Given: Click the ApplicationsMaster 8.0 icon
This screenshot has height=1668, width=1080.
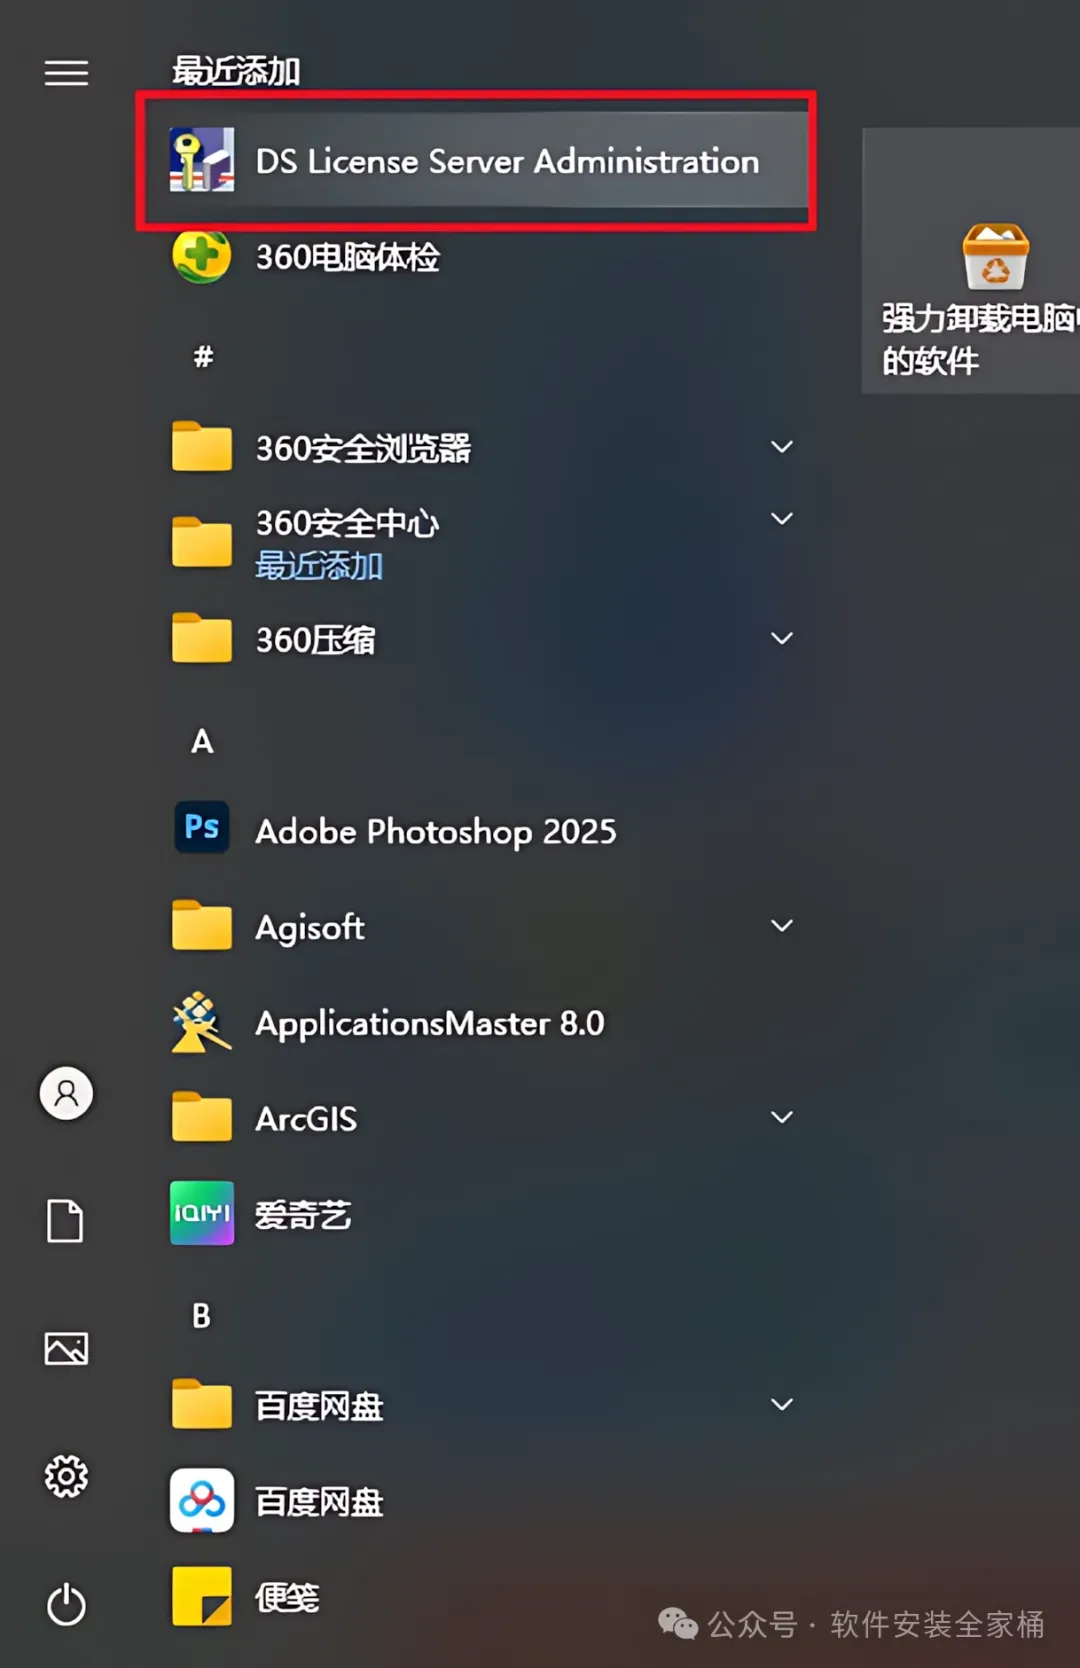Looking at the screenshot, I should [201, 1022].
